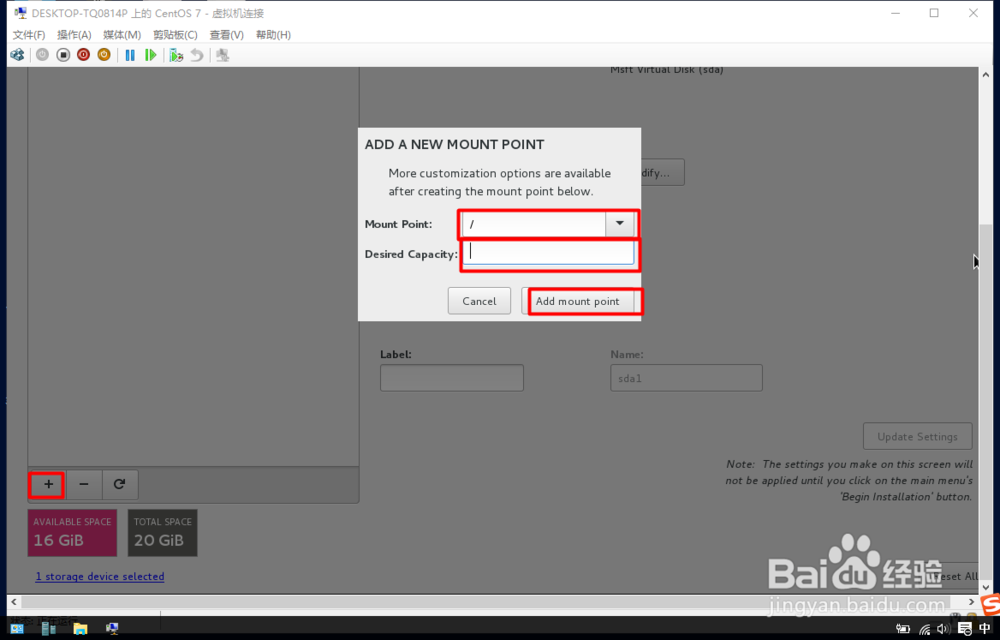Click the Update Settings button
Screen dimensions: 1000x640
coord(917,437)
